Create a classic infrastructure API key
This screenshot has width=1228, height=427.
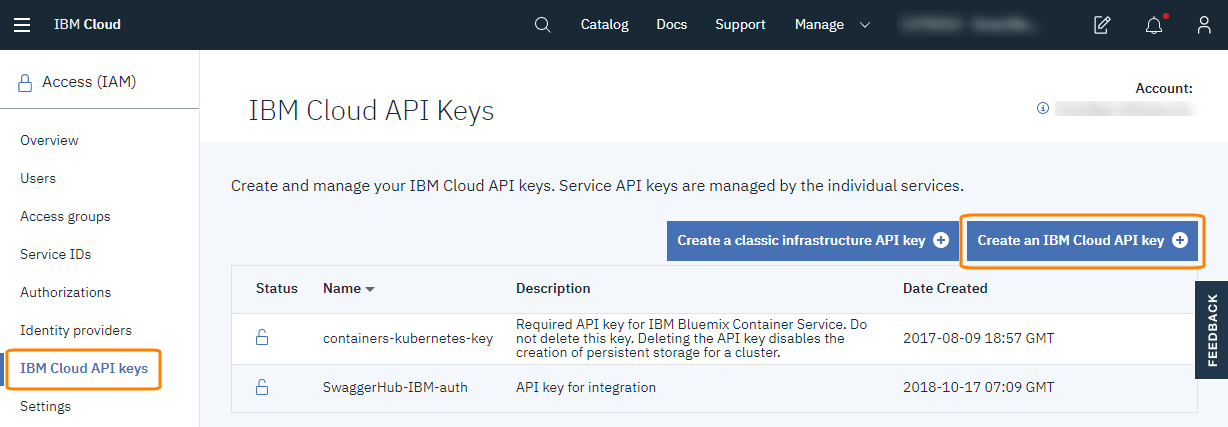(812, 240)
